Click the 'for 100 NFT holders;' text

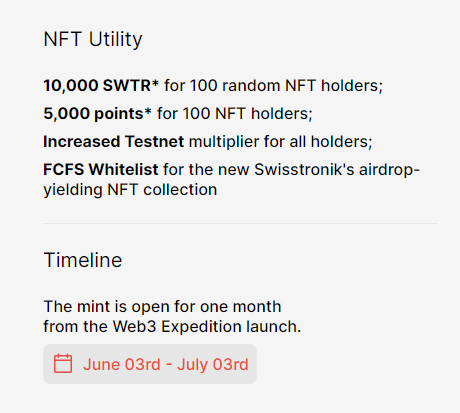click(235, 114)
